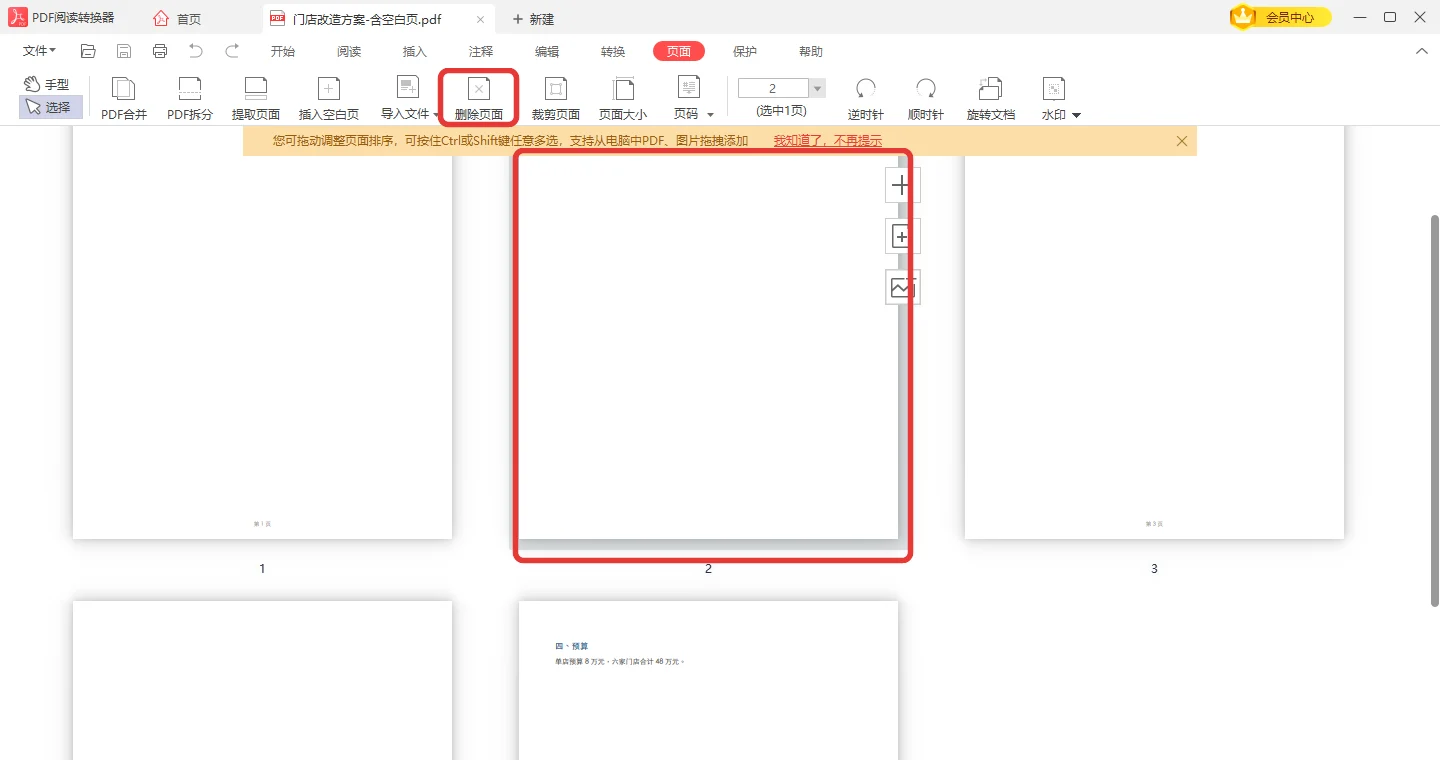Open the 页面大小 page size tool
Viewport: 1440px width, 760px height.
pos(623,99)
